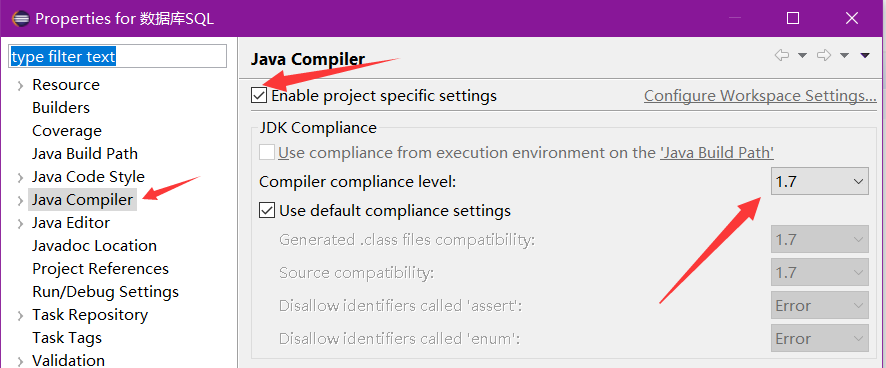Follow the 'Java Build Path' link
The image size is (886, 368).
716,153
